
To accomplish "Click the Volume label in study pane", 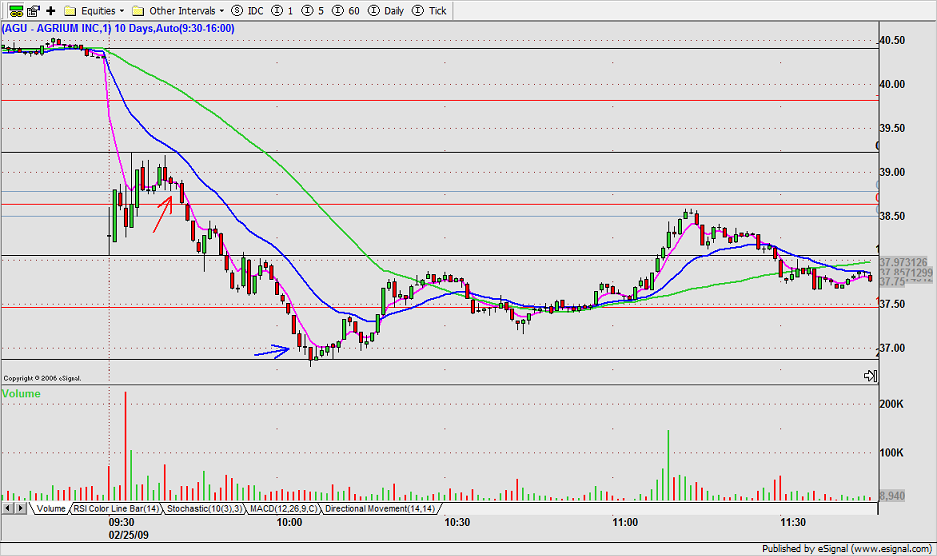I will pyautogui.click(x=22, y=393).
